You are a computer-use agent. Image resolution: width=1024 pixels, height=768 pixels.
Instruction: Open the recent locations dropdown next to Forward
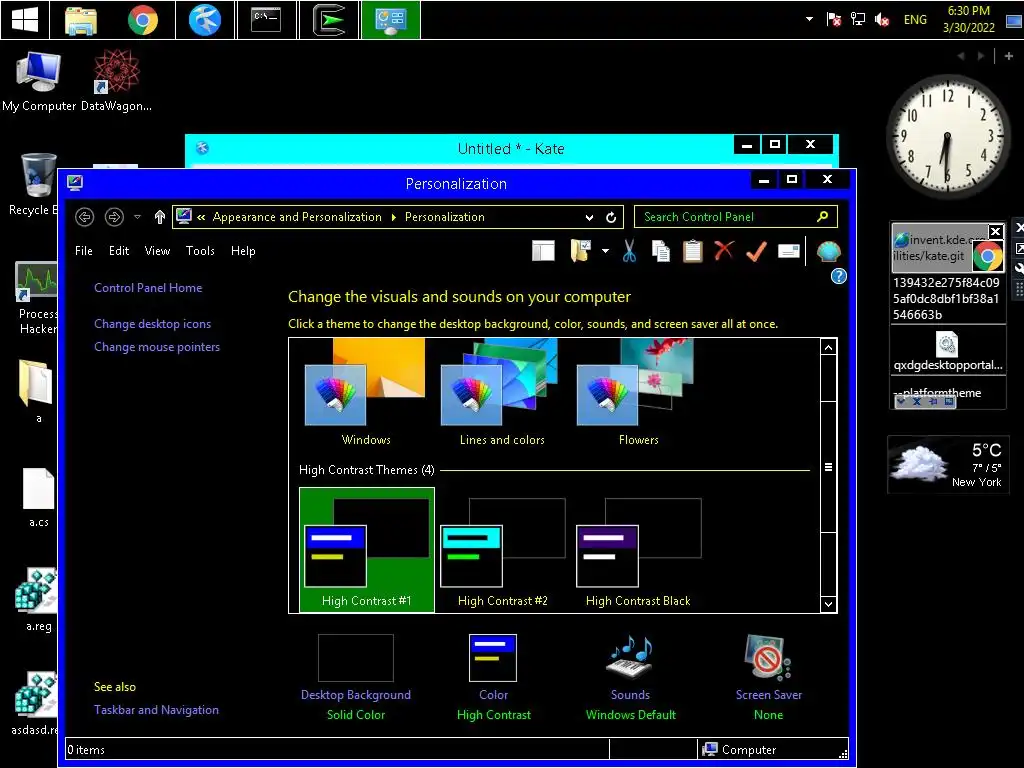[x=137, y=217]
